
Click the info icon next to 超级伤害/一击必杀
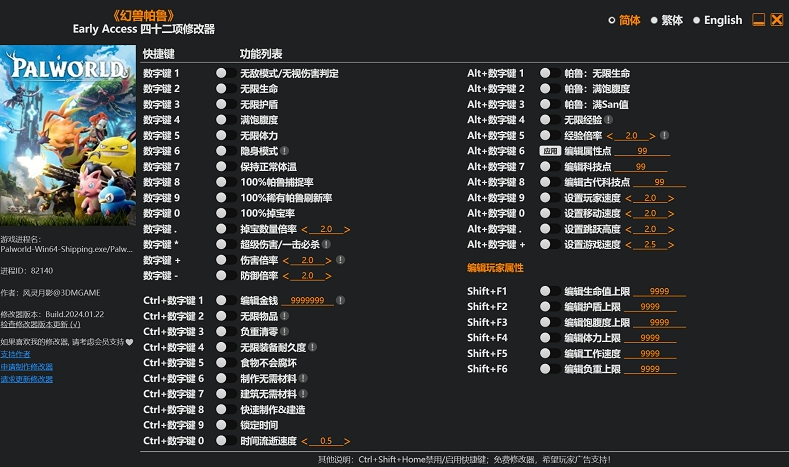click(326, 245)
